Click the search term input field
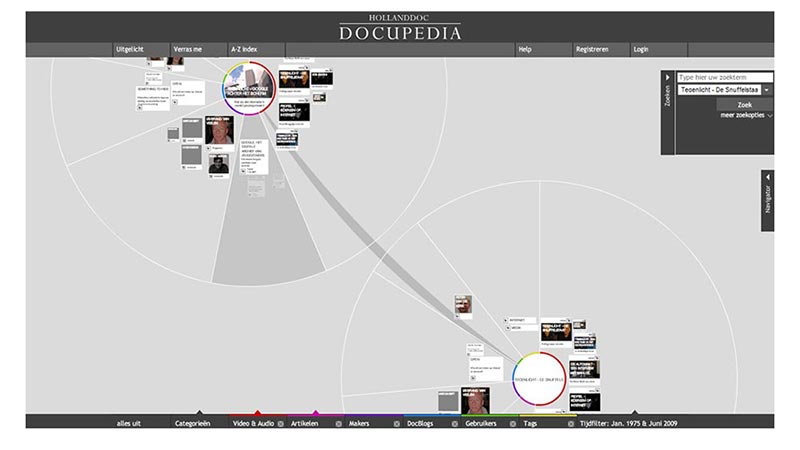 pyautogui.click(x=724, y=77)
